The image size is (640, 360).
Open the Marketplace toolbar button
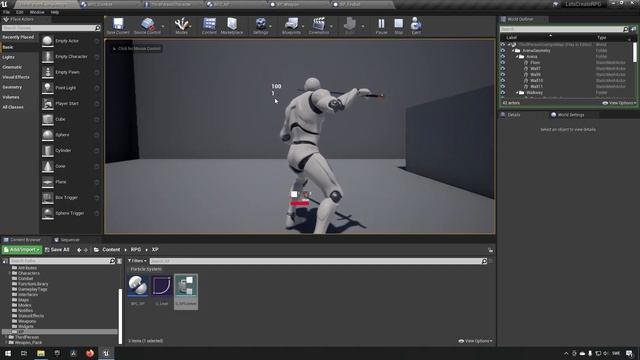(x=232, y=24)
